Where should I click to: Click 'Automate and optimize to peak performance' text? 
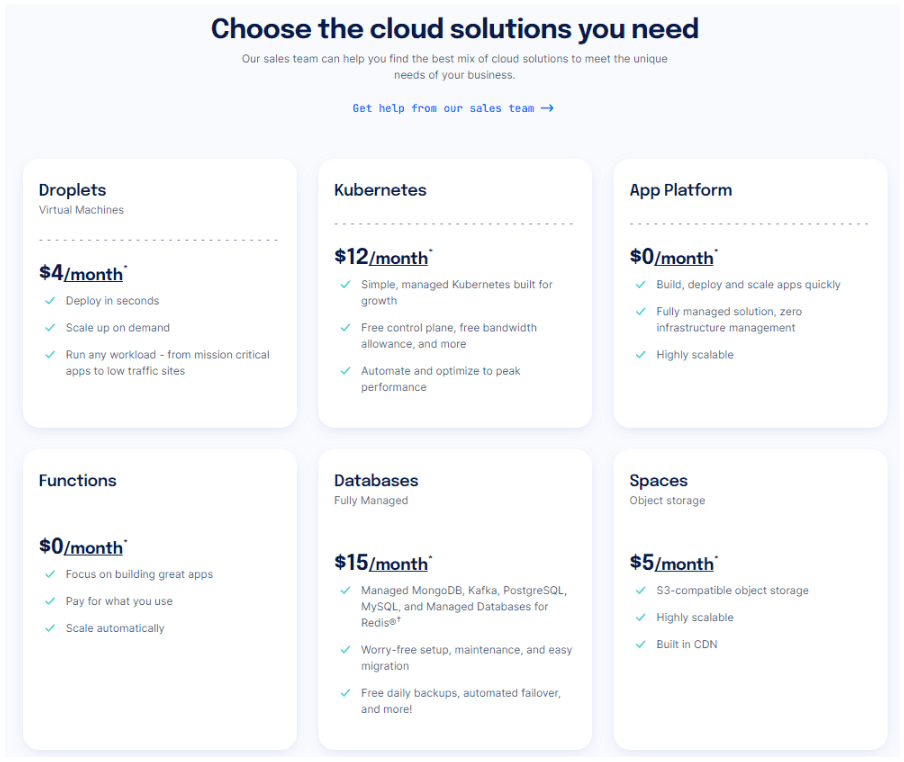point(440,379)
